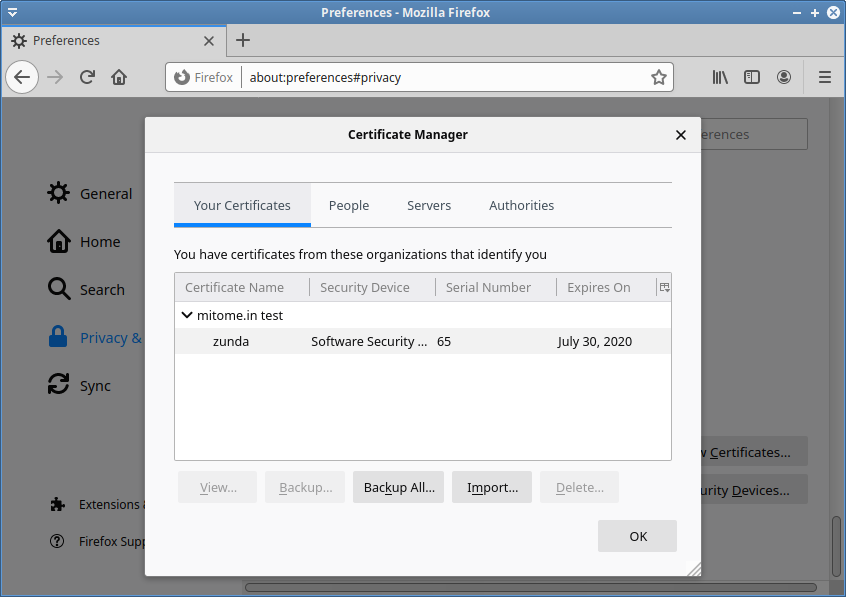Close the Certificate Manager dialog

(x=680, y=135)
